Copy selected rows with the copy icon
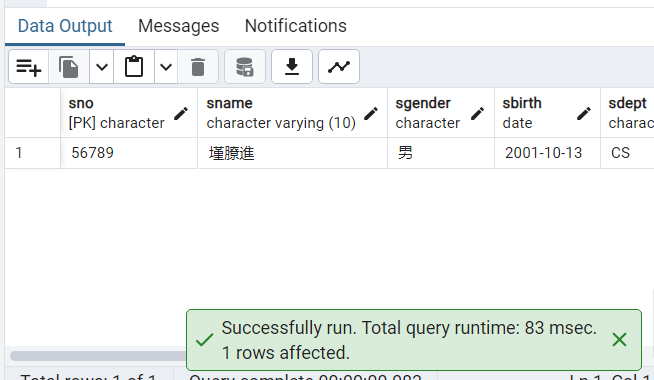Image resolution: width=654 pixels, height=380 pixels. pyautogui.click(x=69, y=67)
